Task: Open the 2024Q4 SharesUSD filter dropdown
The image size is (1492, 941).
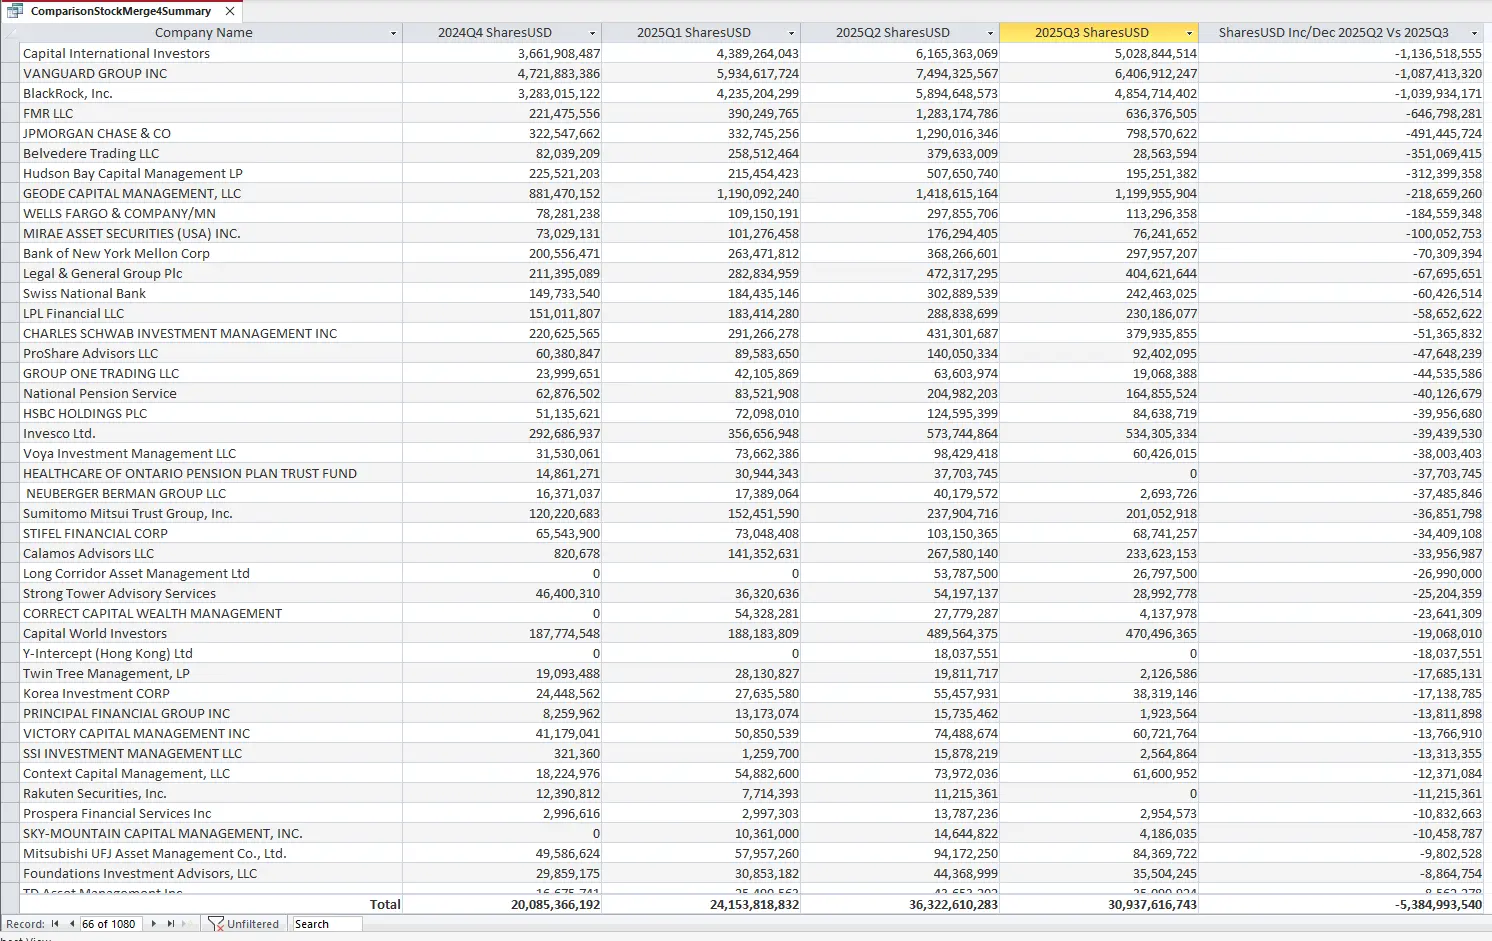Action: pos(592,32)
